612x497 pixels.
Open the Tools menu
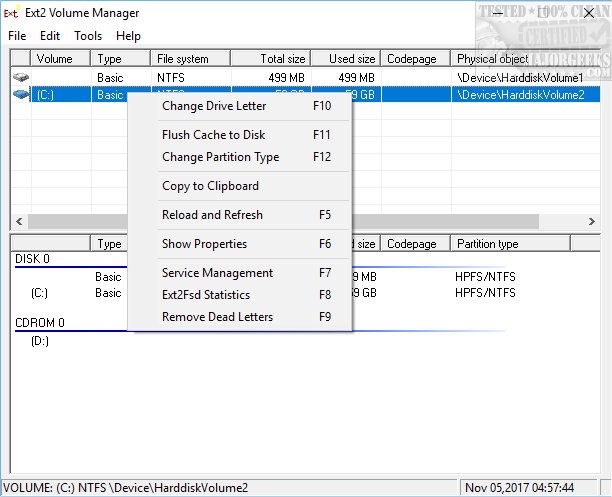(x=88, y=36)
